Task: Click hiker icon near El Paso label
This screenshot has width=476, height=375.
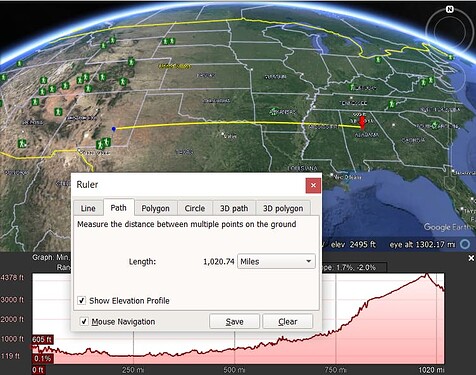Action: [100, 144]
